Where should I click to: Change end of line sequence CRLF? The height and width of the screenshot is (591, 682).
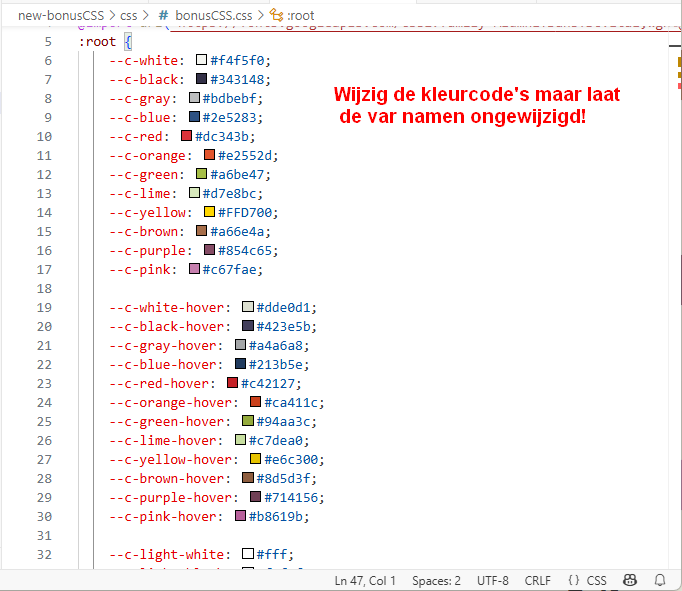[x=537, y=580]
